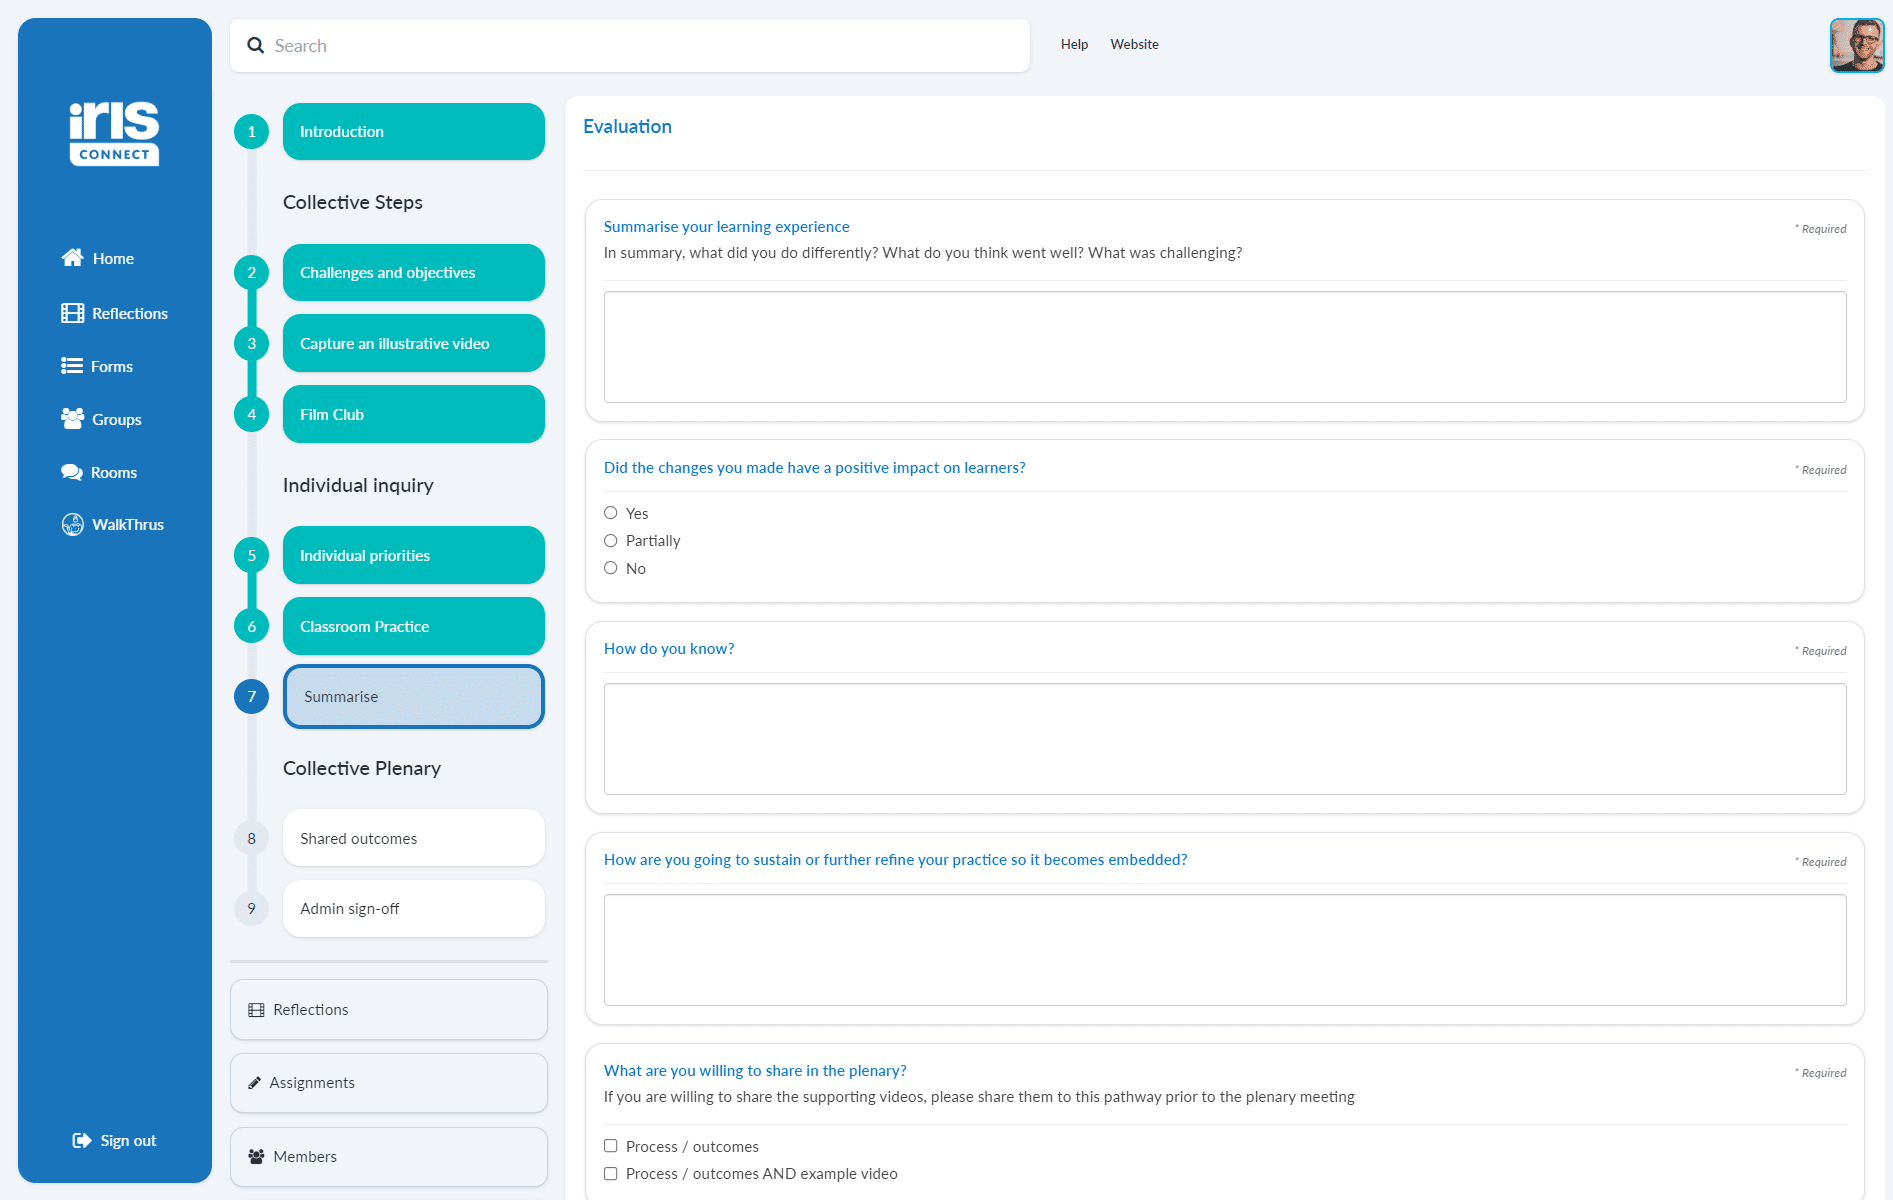Screen dimensions: 1893x1200
Task: Click the Home house icon
Action: (72, 258)
